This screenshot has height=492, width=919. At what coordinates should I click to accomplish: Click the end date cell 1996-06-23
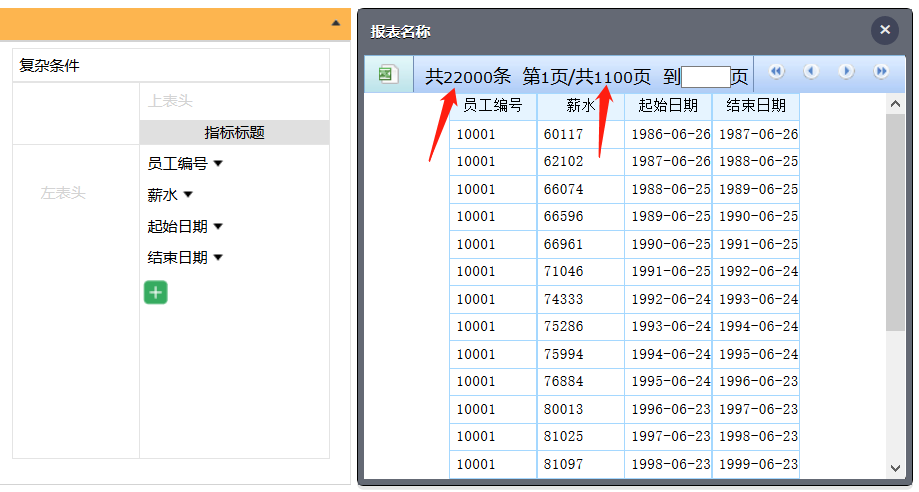point(756,381)
